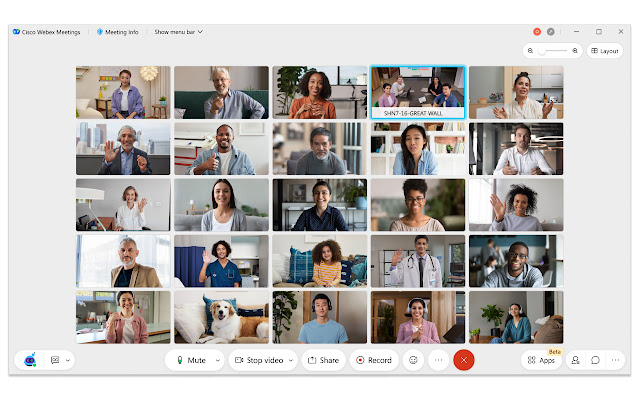Open Meeting Info
640x400 pixels.
click(118, 32)
